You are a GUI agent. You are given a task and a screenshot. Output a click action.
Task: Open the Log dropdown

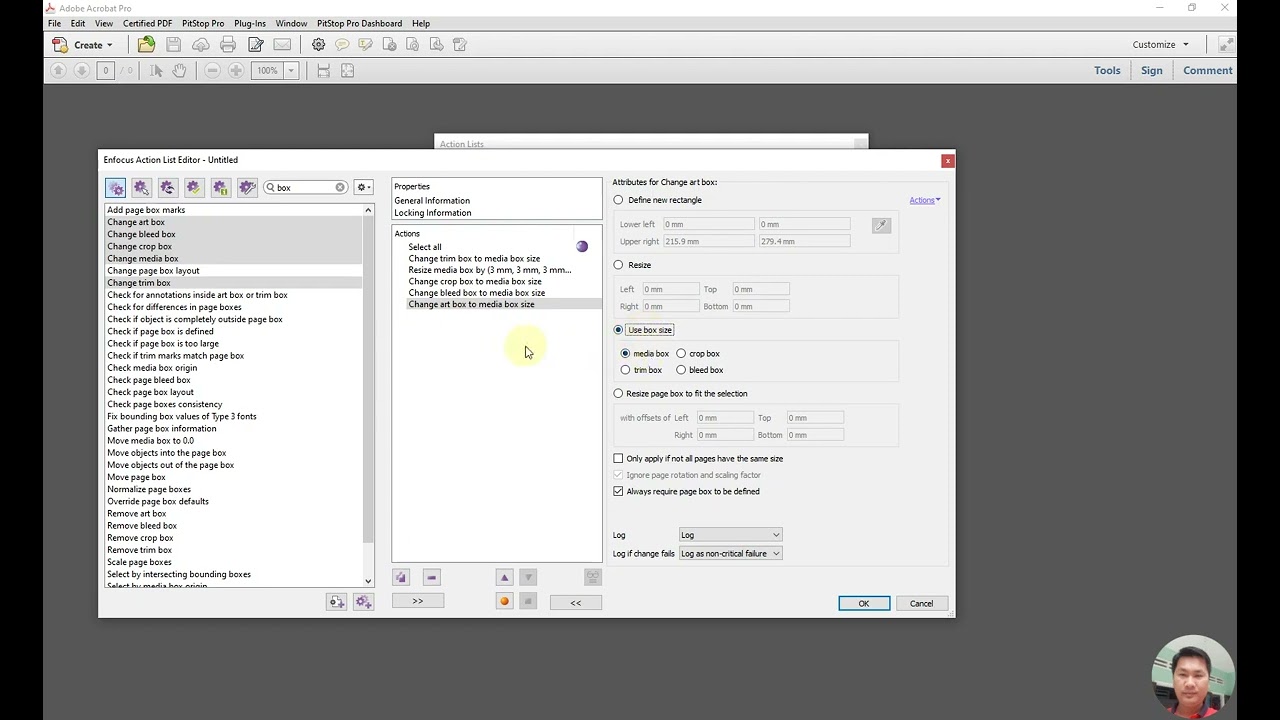[731, 535]
